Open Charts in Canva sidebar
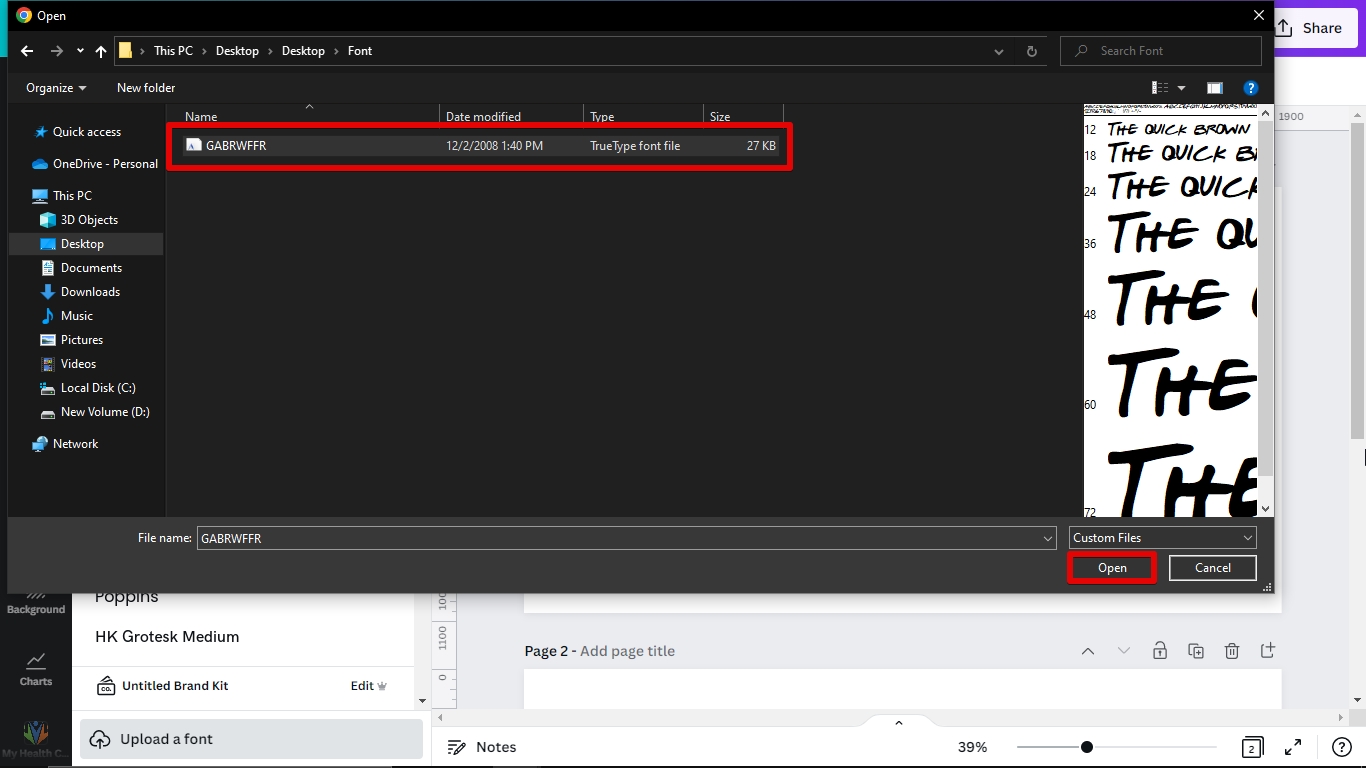This screenshot has height=768, width=1366. (x=36, y=670)
